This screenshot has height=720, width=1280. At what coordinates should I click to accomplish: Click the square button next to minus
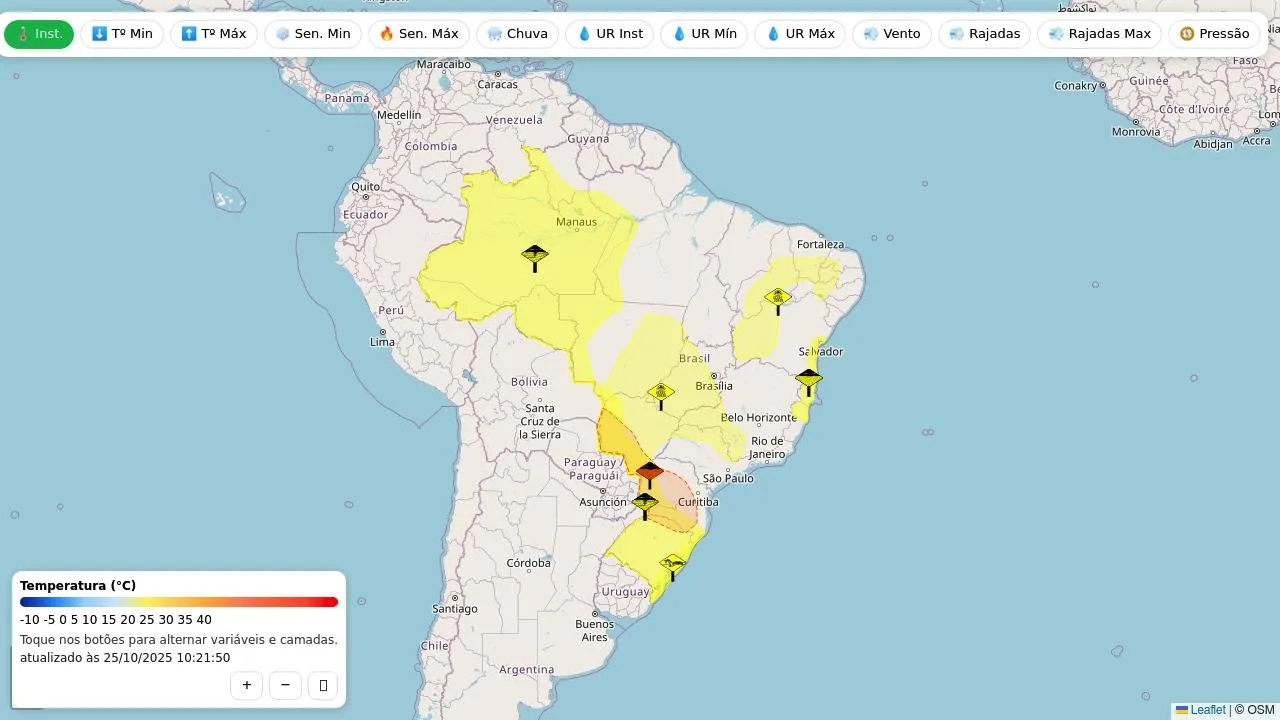(323, 685)
